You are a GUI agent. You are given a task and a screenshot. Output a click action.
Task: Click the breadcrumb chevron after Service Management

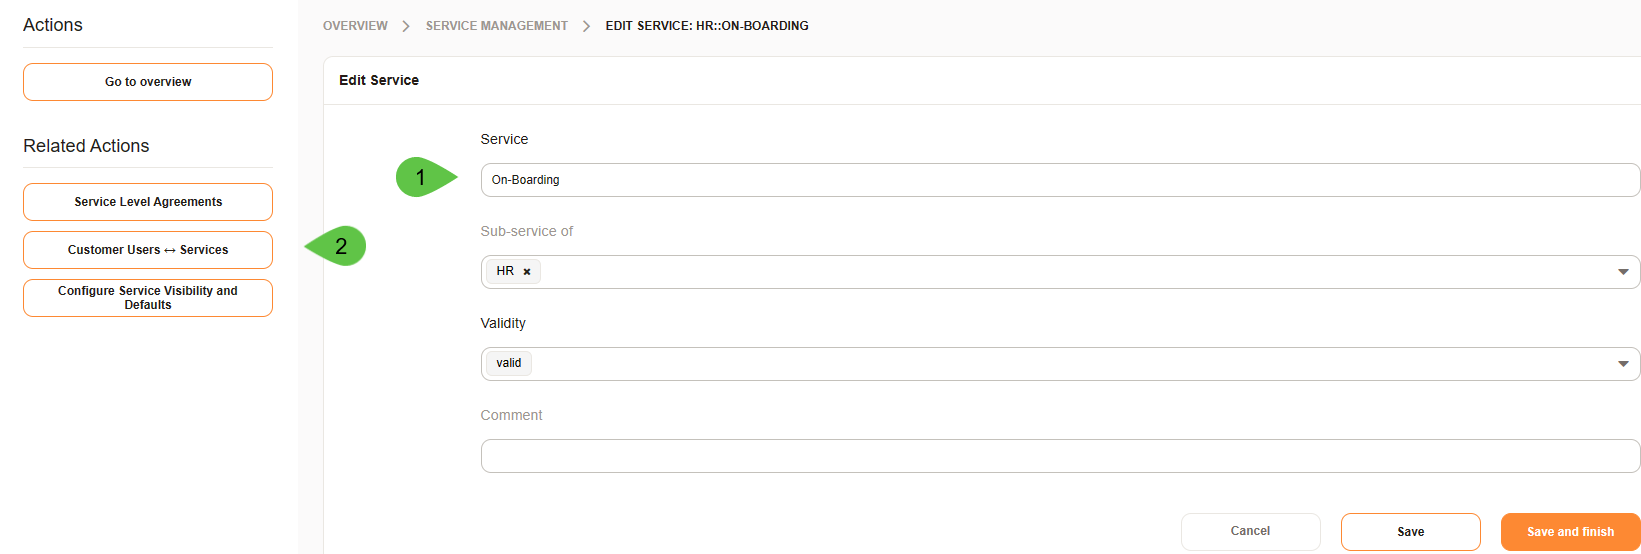tap(586, 26)
